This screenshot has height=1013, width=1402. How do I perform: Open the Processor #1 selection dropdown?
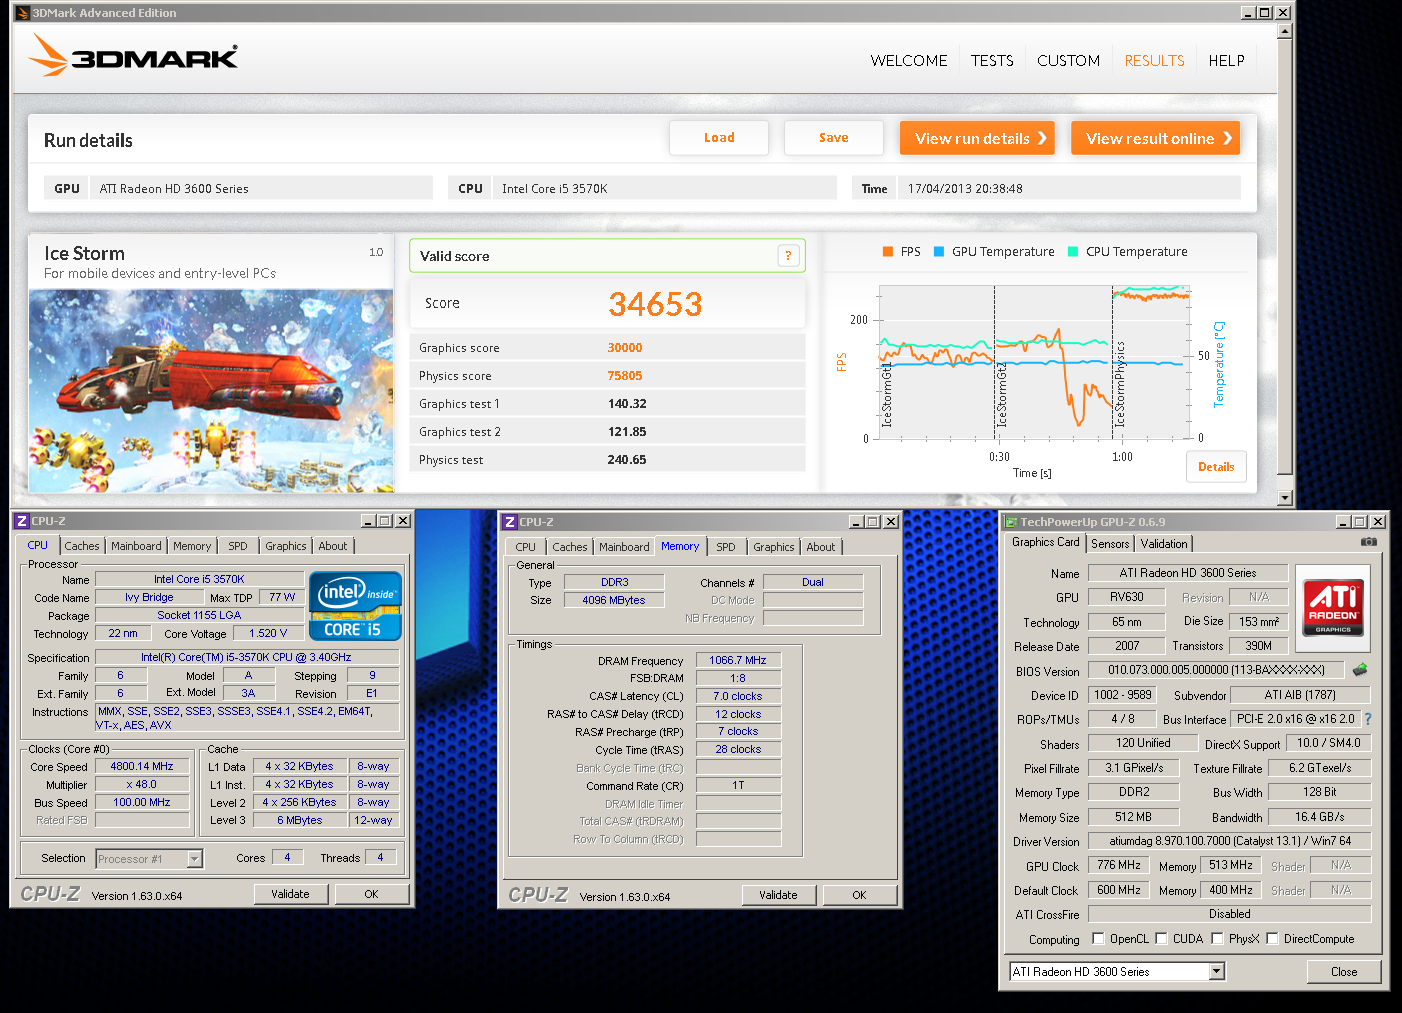(x=195, y=859)
